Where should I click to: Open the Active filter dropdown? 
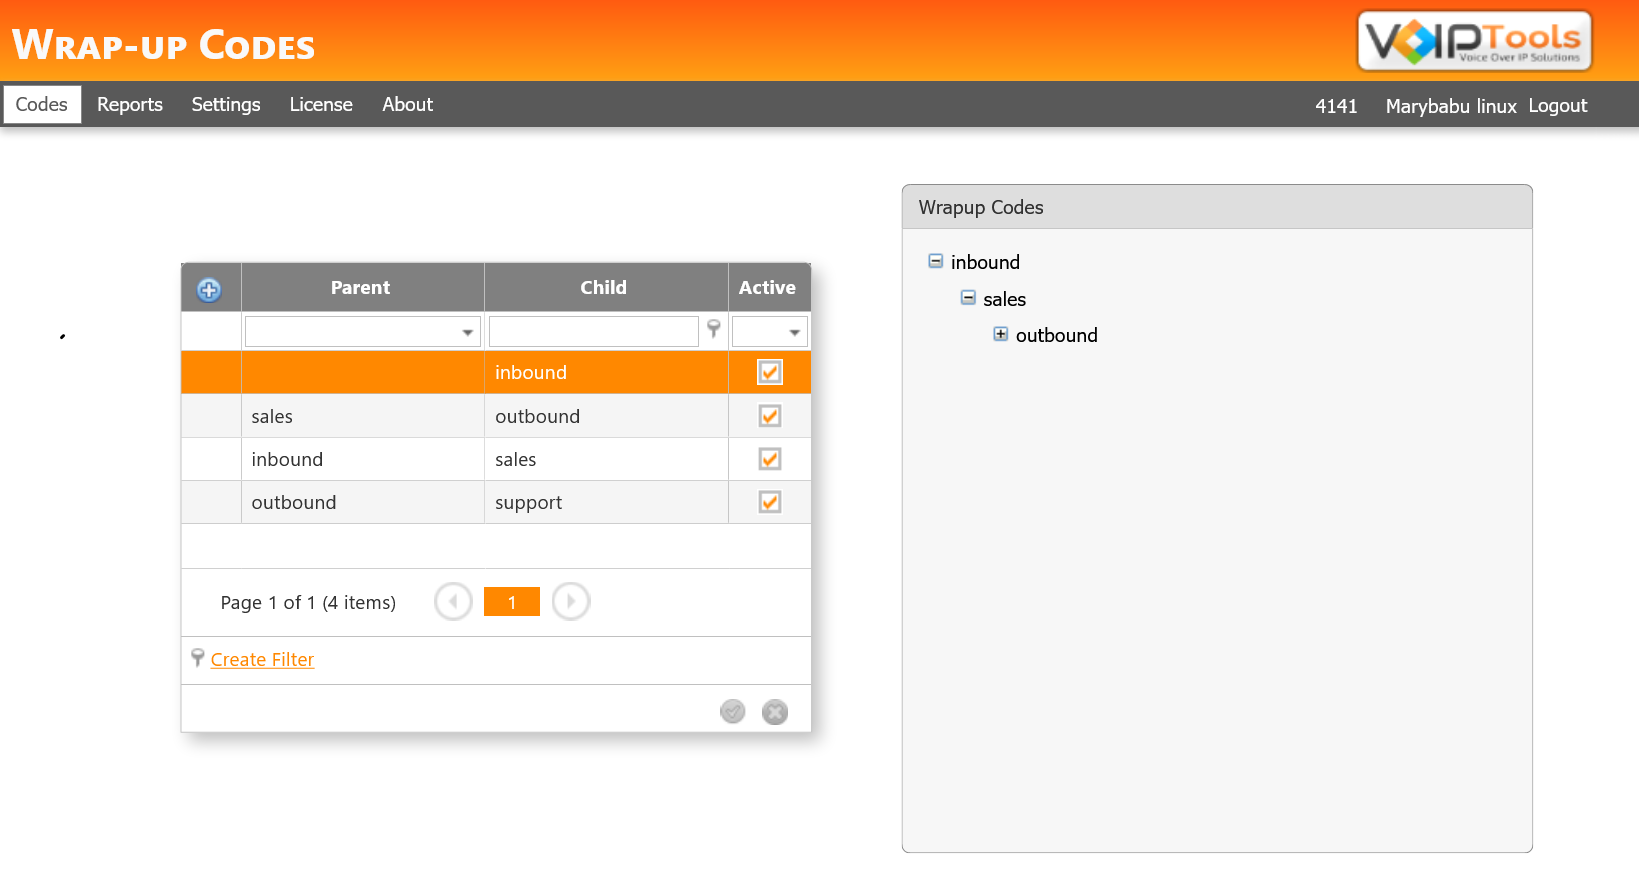point(795,332)
